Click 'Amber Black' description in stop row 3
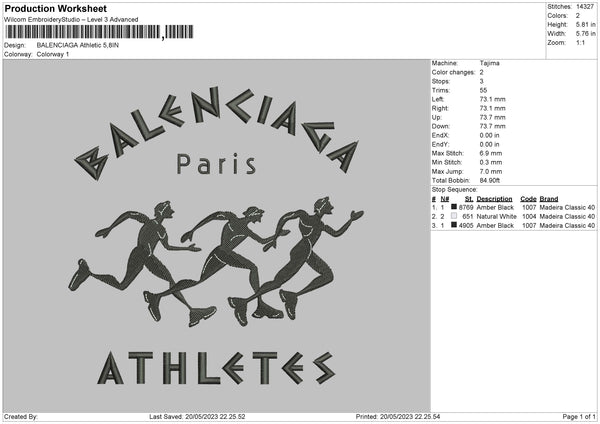 tap(495, 225)
